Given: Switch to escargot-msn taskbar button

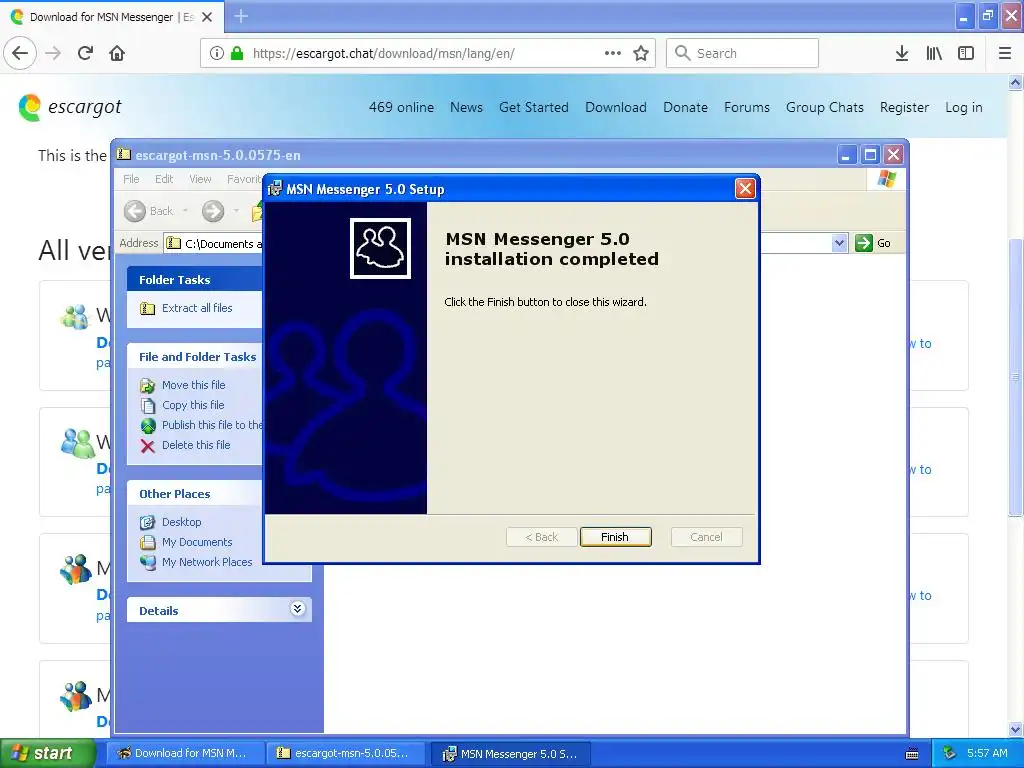Looking at the screenshot, I should pos(346,753).
